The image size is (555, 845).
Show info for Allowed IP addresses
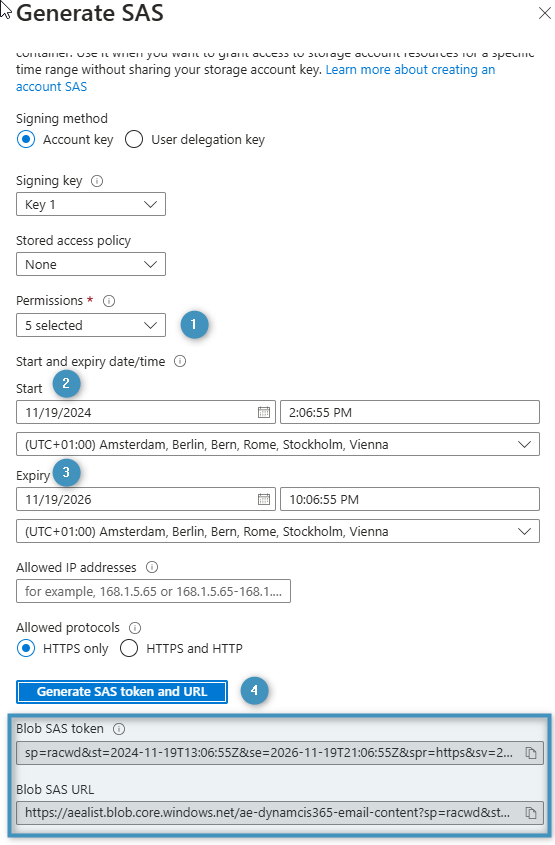(152, 567)
